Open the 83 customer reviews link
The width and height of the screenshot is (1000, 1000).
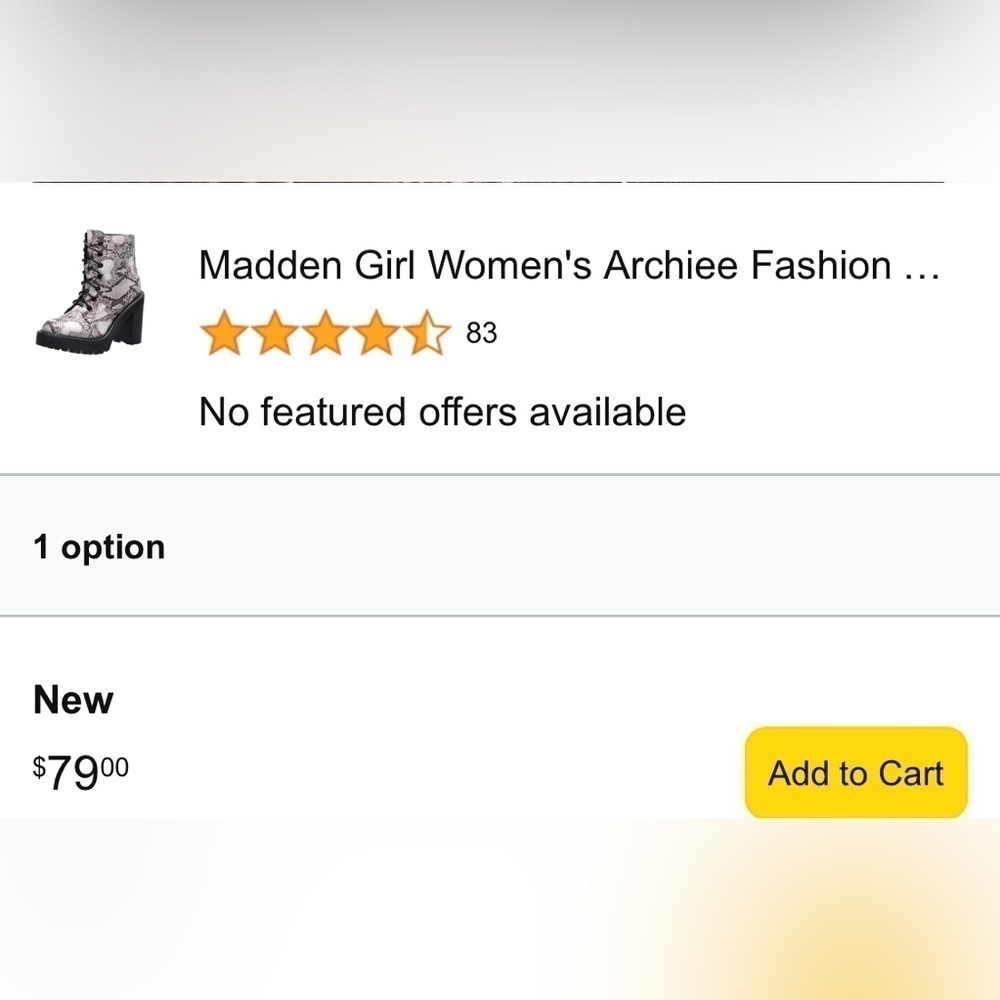point(480,333)
